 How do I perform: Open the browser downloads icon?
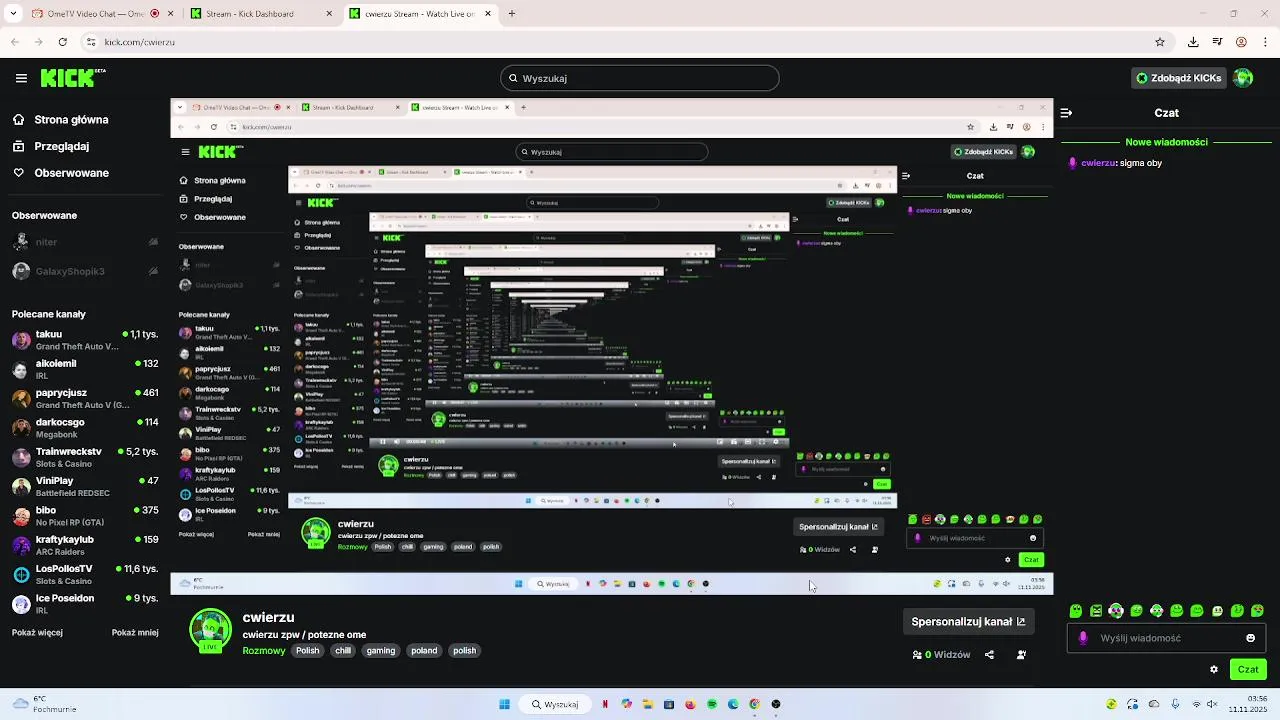(x=1193, y=42)
